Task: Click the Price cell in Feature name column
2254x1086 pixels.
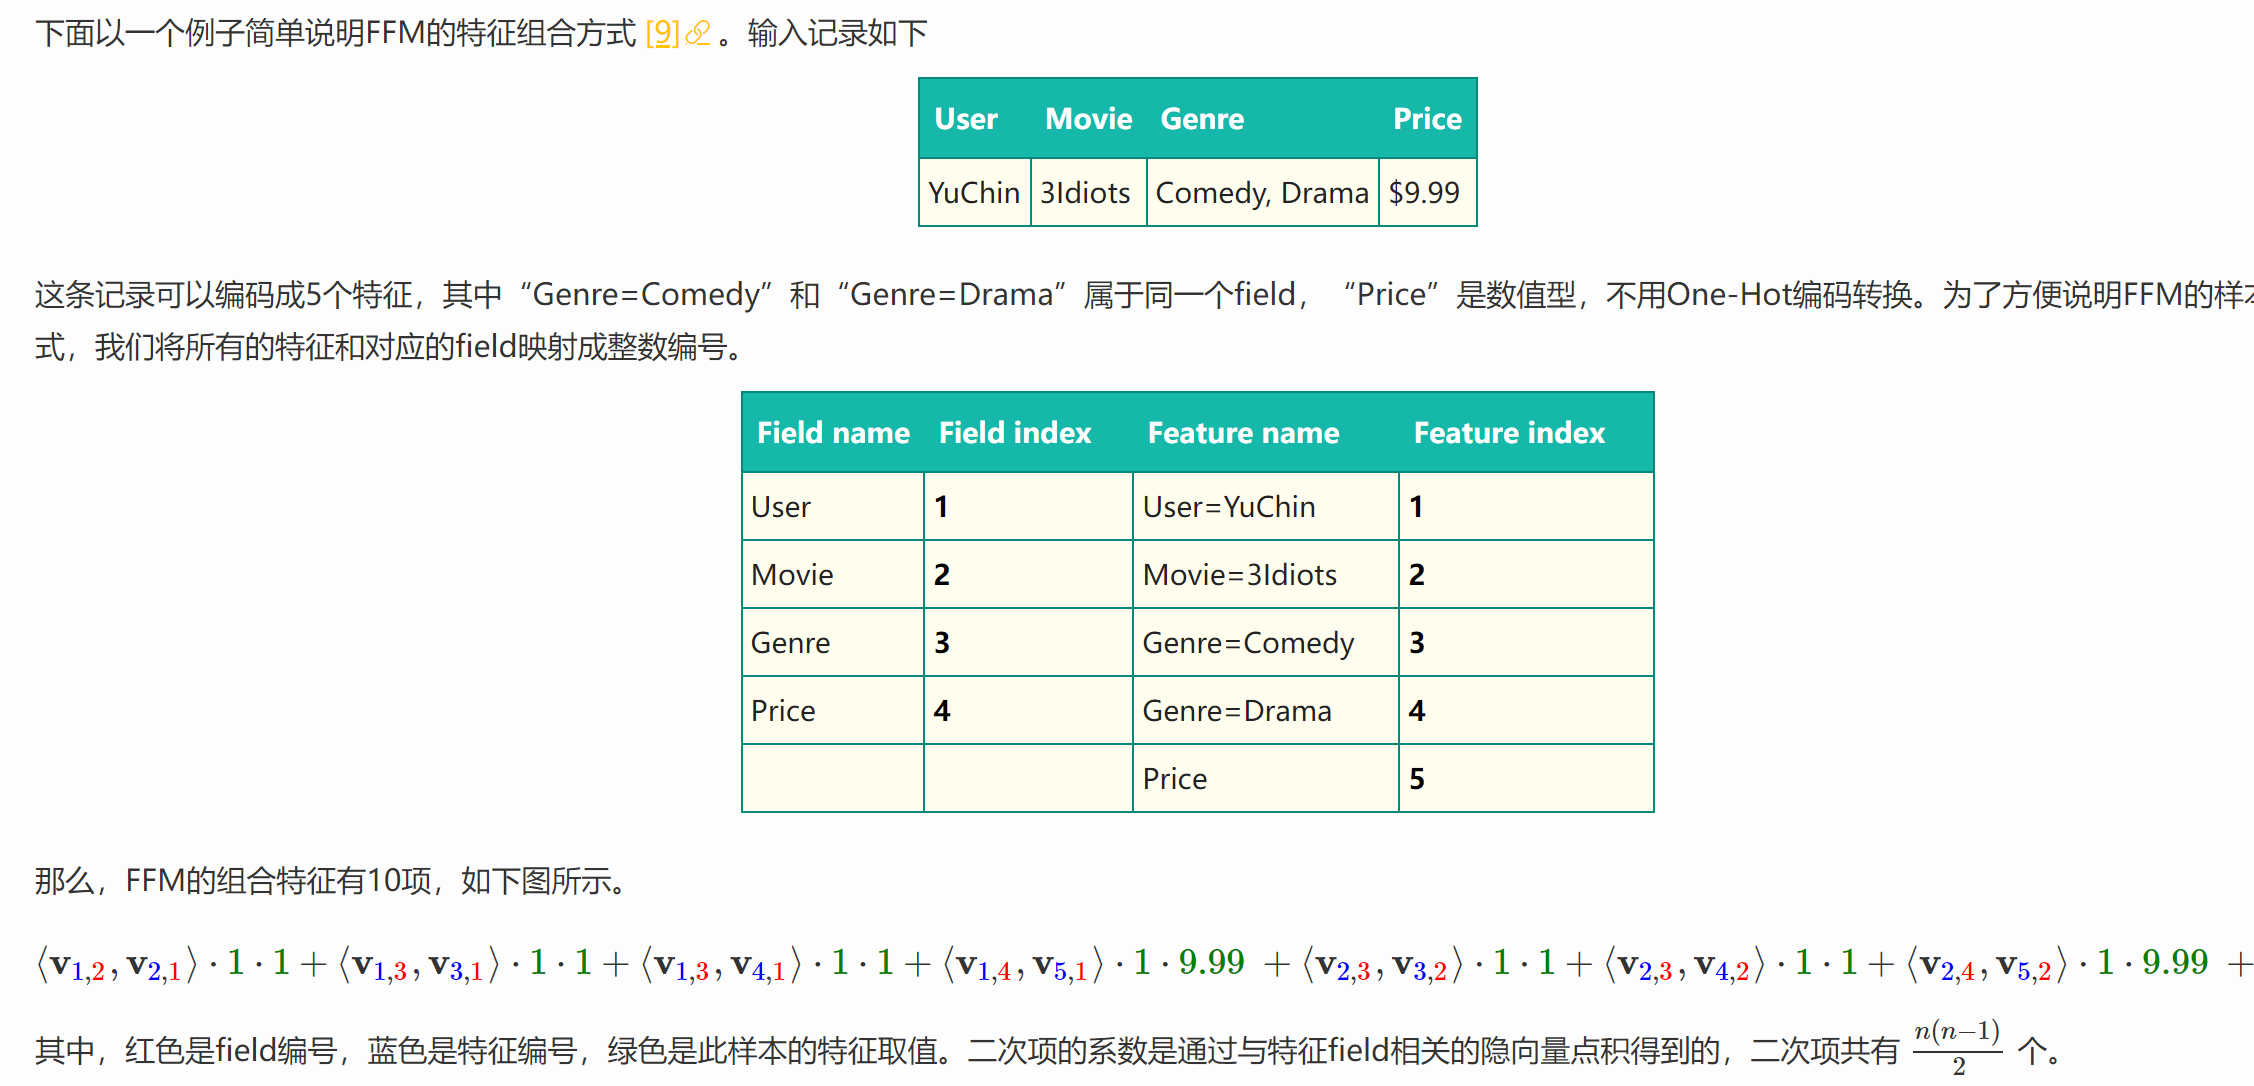Action: click(1266, 778)
